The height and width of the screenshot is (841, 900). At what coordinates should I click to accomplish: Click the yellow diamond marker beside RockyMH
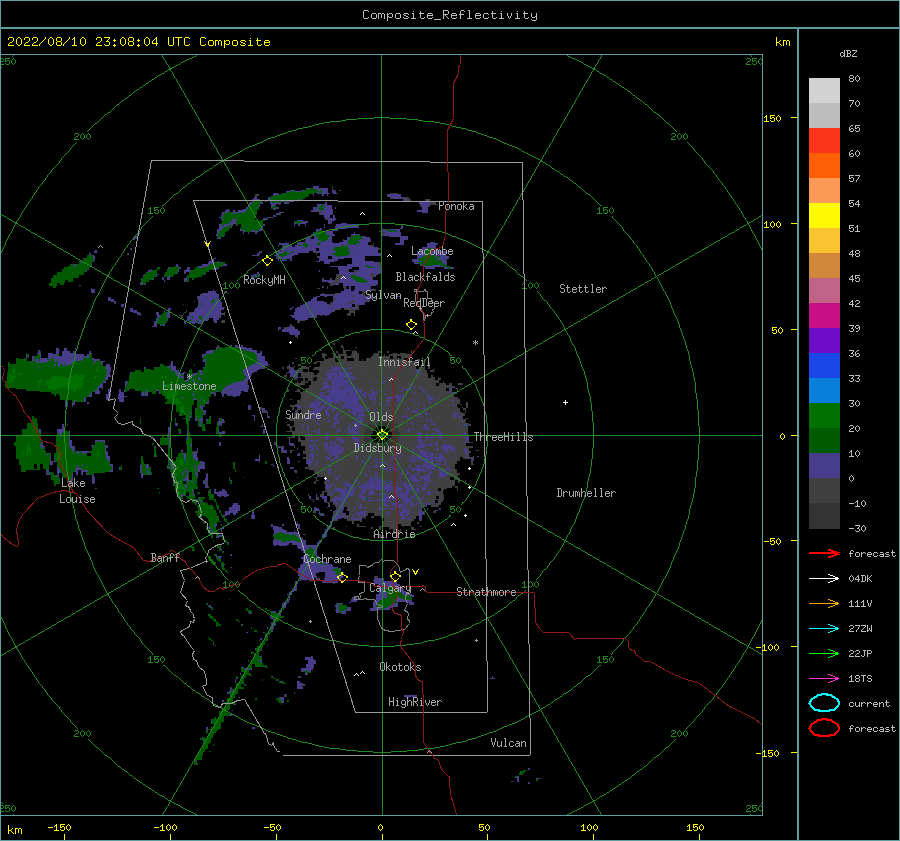267,261
